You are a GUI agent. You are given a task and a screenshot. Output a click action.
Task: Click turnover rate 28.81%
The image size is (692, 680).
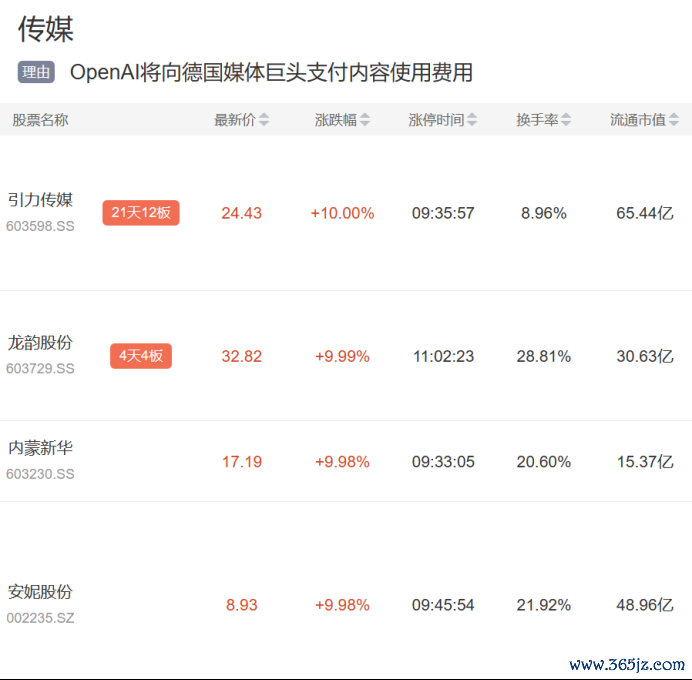point(544,356)
